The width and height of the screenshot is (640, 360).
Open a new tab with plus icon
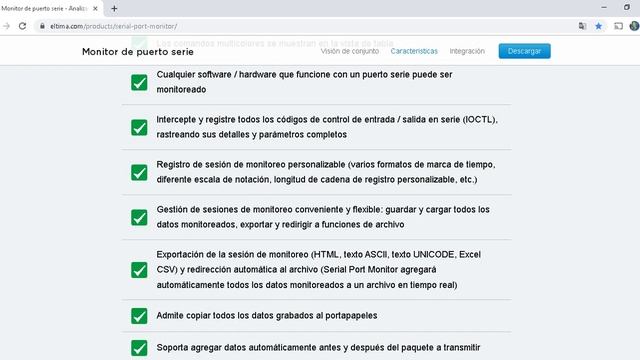point(114,8)
